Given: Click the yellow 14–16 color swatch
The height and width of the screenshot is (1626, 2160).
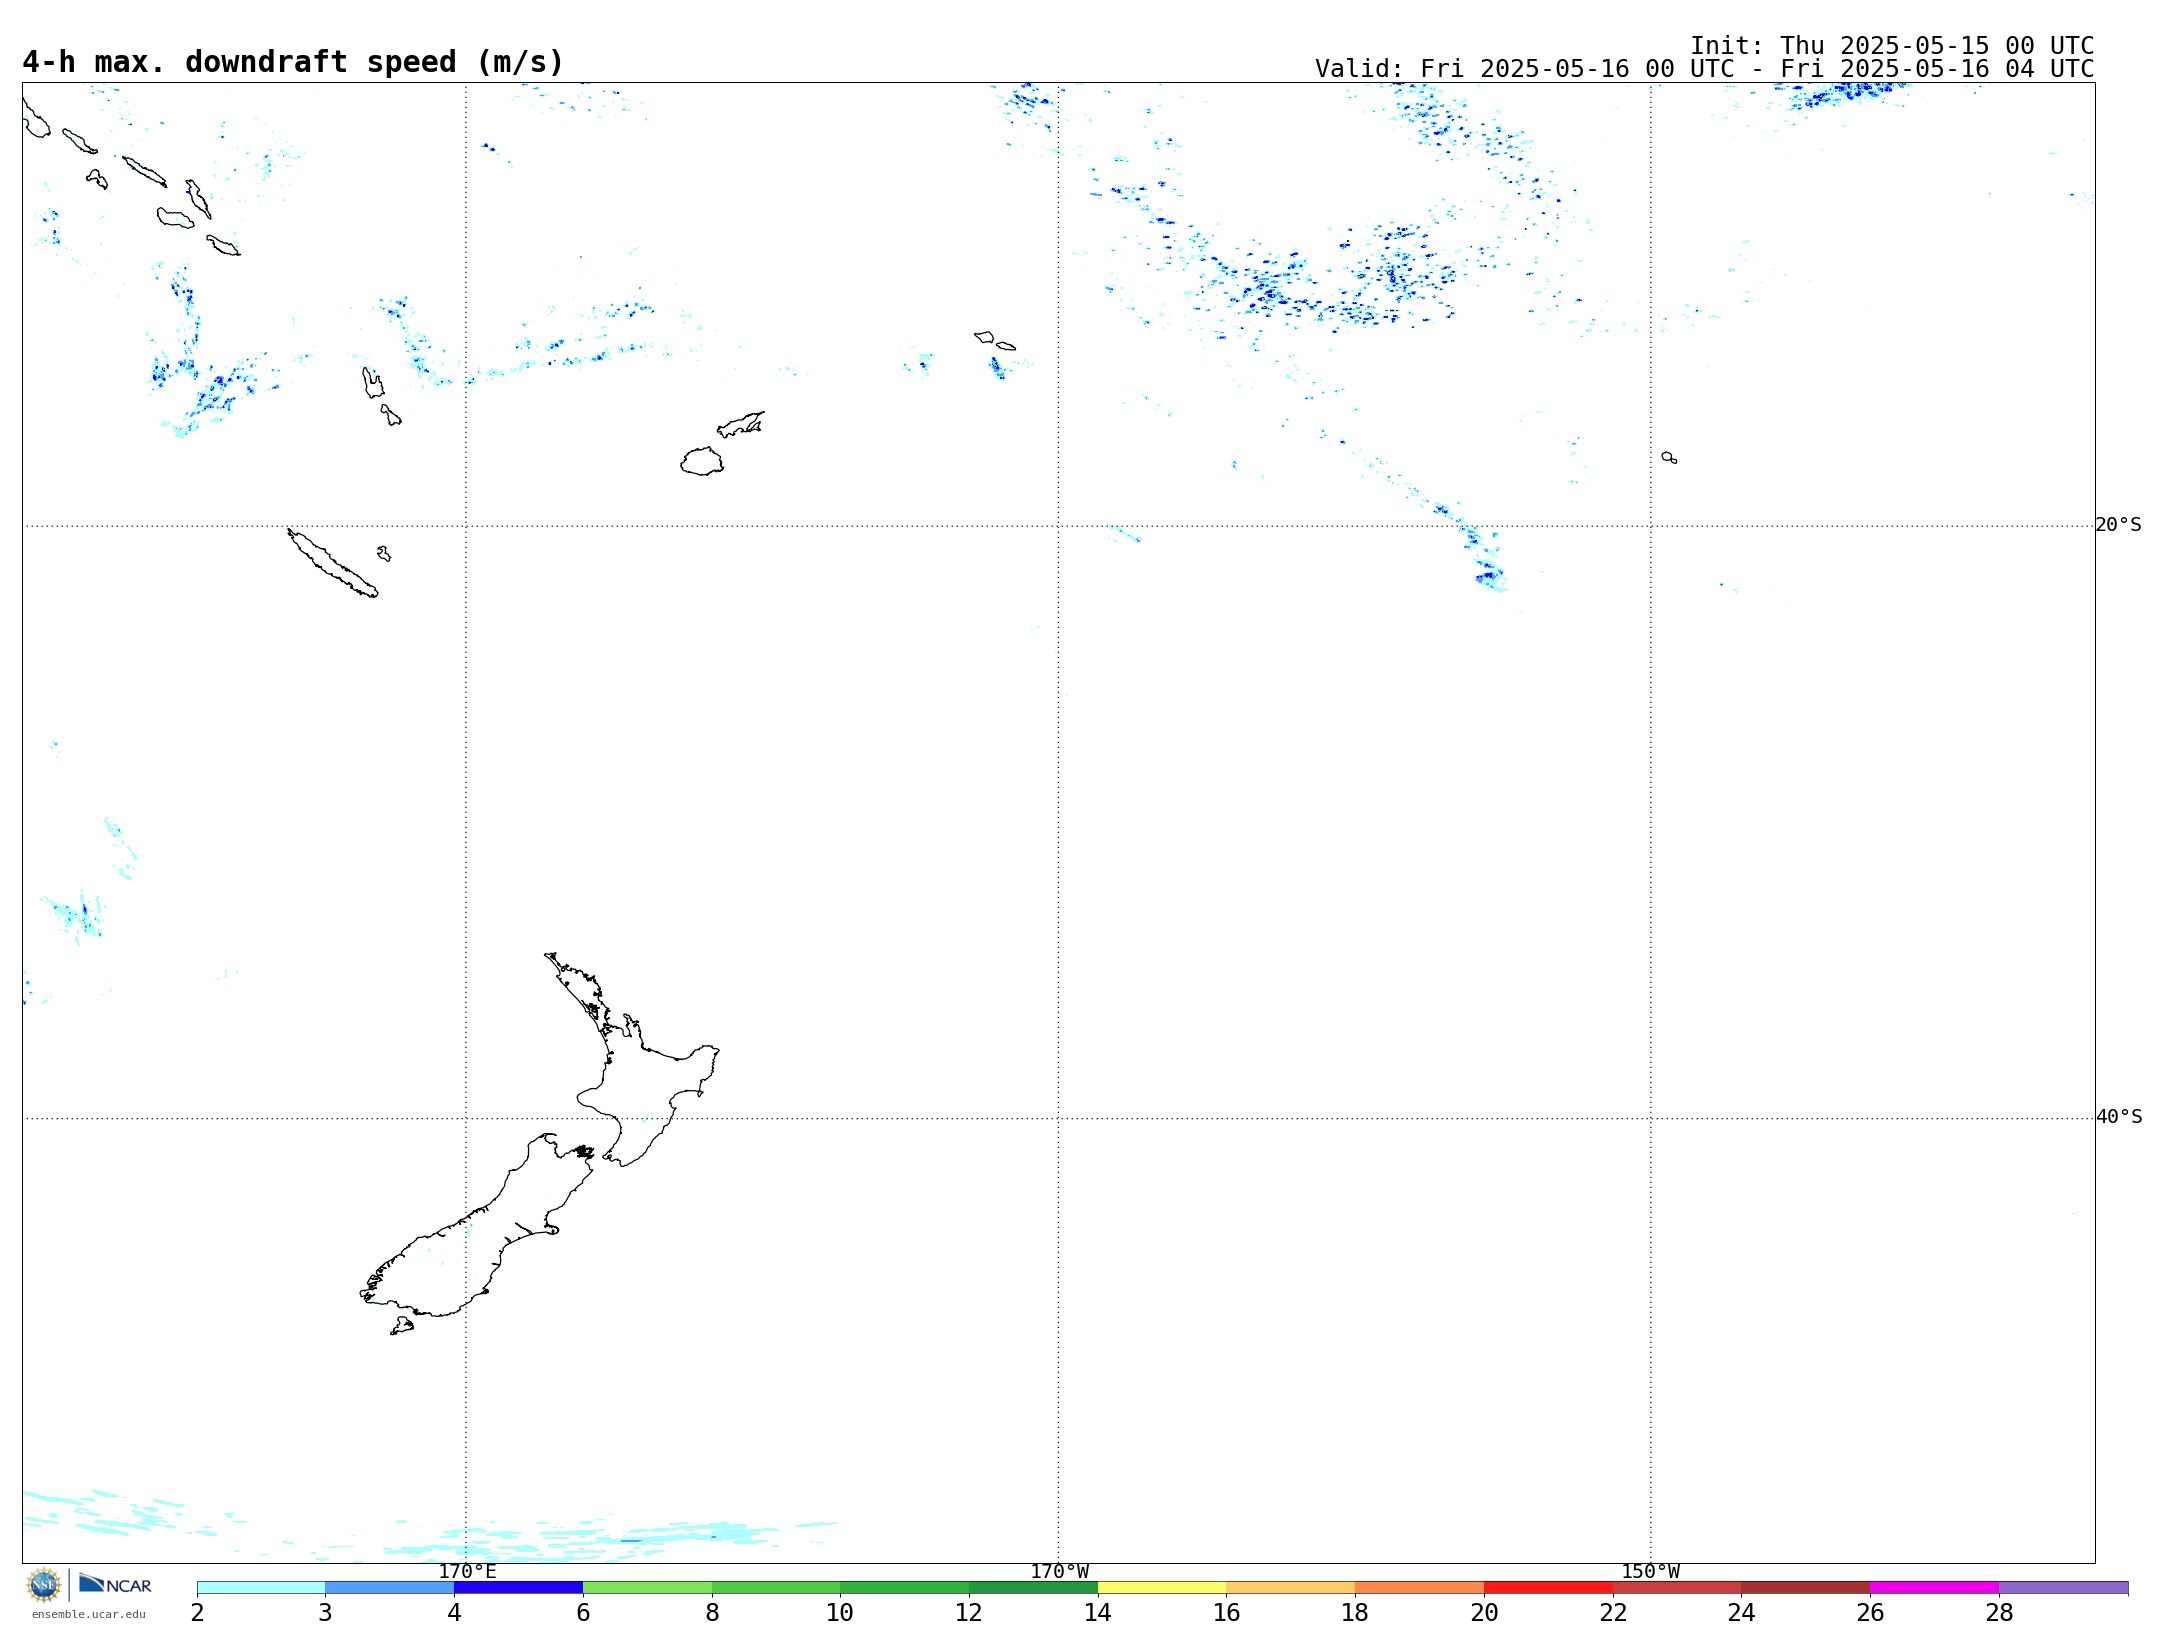Looking at the screenshot, I should 1162,1587.
